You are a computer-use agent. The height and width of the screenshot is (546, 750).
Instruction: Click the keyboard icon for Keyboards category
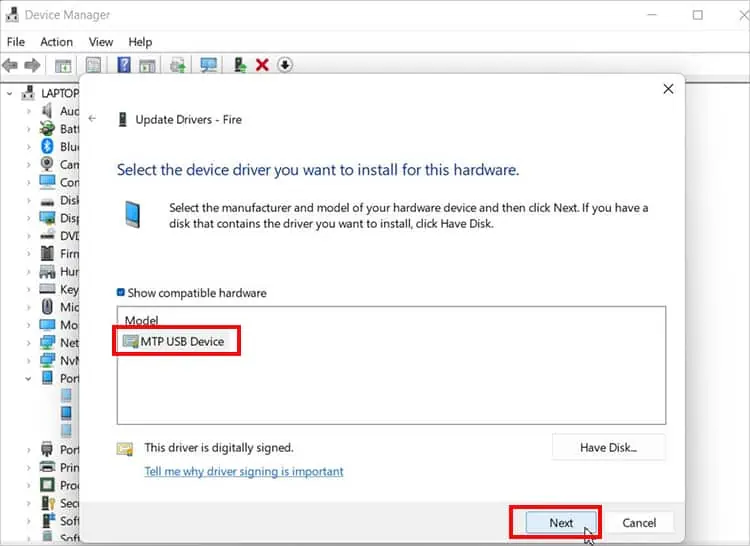pyautogui.click(x=47, y=289)
